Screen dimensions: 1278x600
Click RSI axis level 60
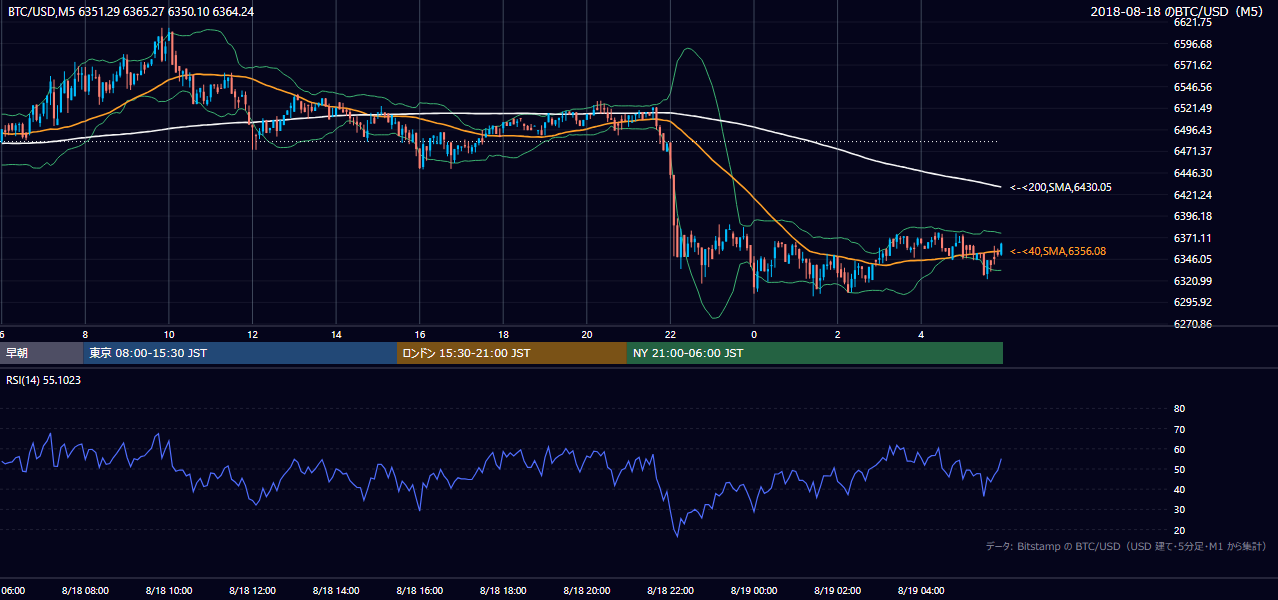click(1179, 449)
